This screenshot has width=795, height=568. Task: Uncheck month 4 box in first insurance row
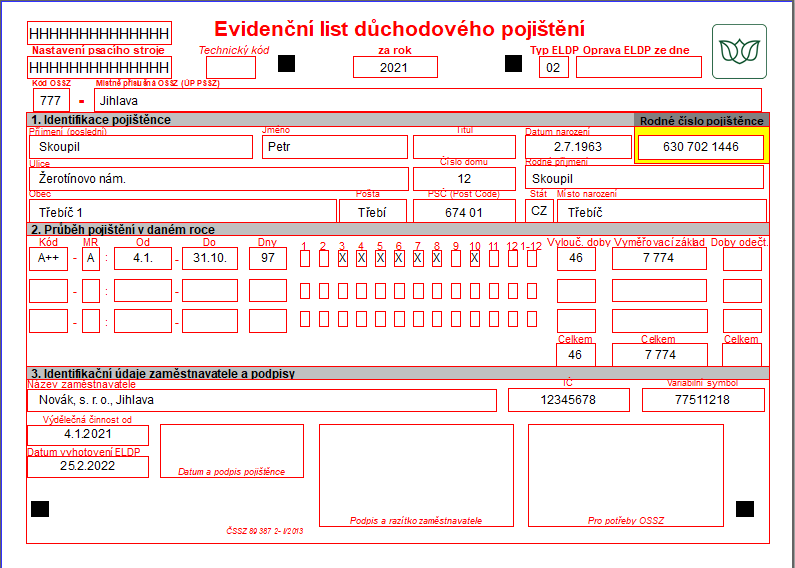(x=362, y=259)
